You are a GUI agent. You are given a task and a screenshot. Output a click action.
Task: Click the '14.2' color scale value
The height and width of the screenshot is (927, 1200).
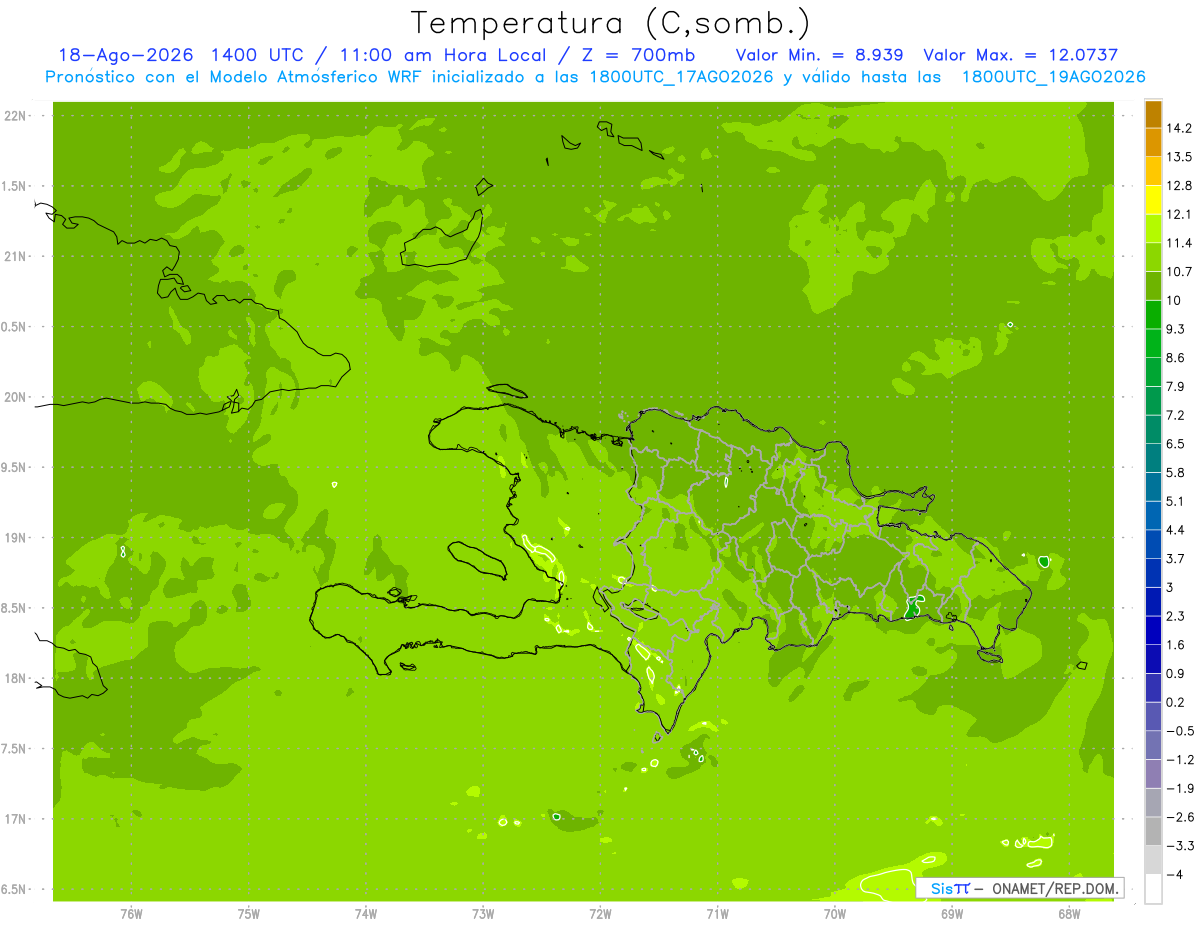pos(1181,128)
